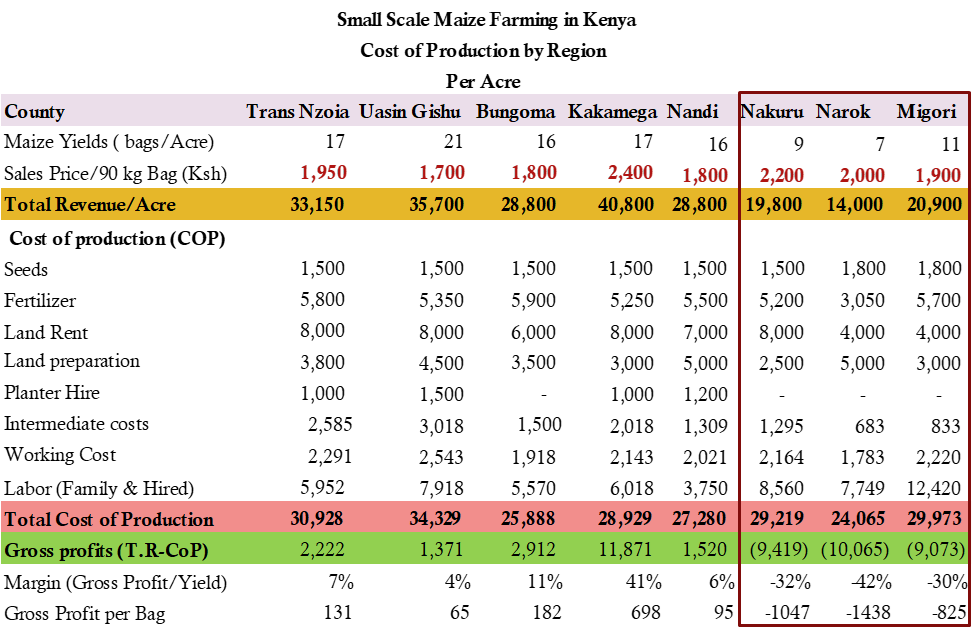
Task: Click the "Narok" column header
Action: tap(843, 112)
